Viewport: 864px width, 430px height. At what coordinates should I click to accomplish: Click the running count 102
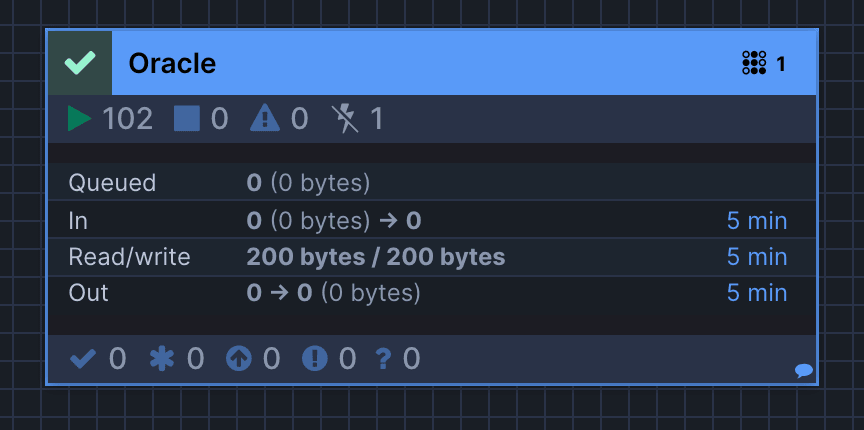click(128, 119)
